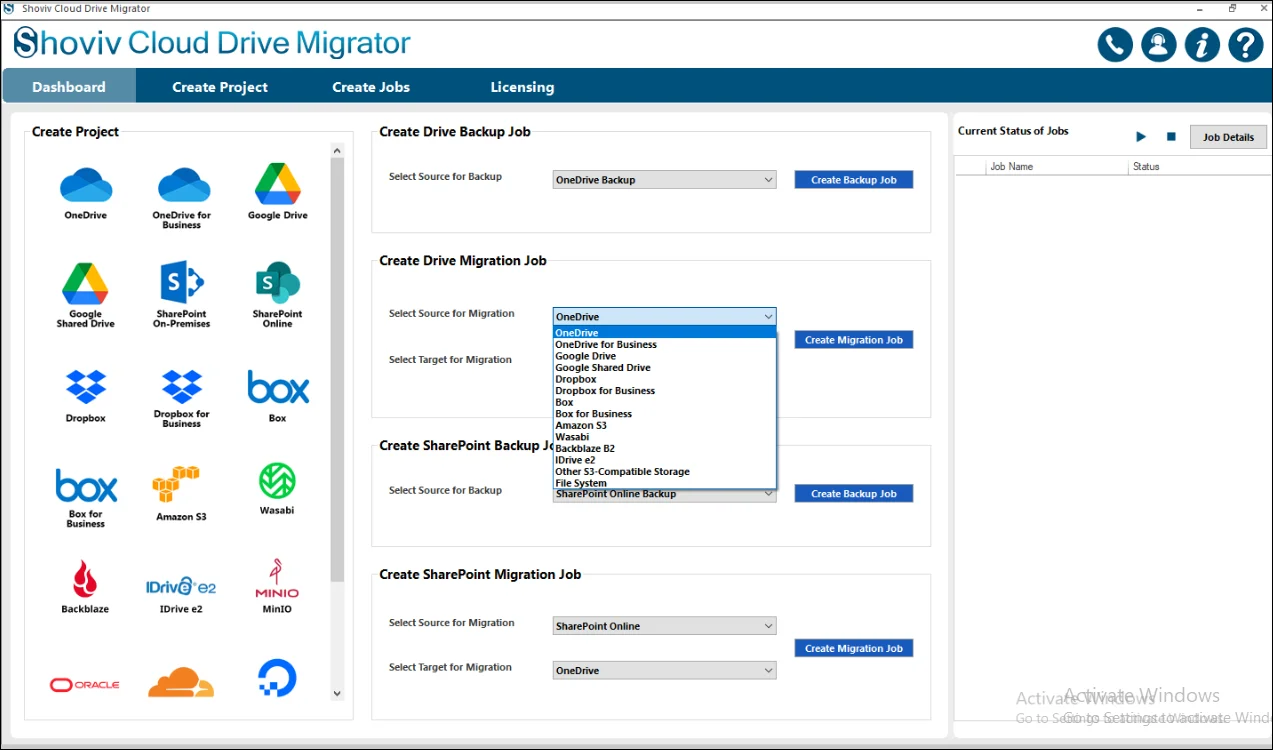Click the MinIO project icon
This screenshot has width=1273, height=750.
(277, 579)
